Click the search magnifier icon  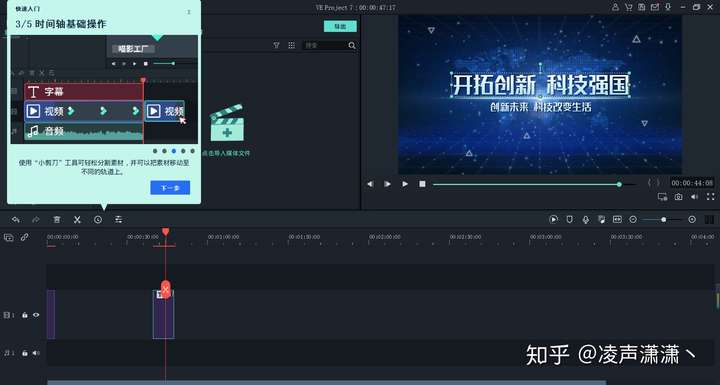[x=352, y=45]
